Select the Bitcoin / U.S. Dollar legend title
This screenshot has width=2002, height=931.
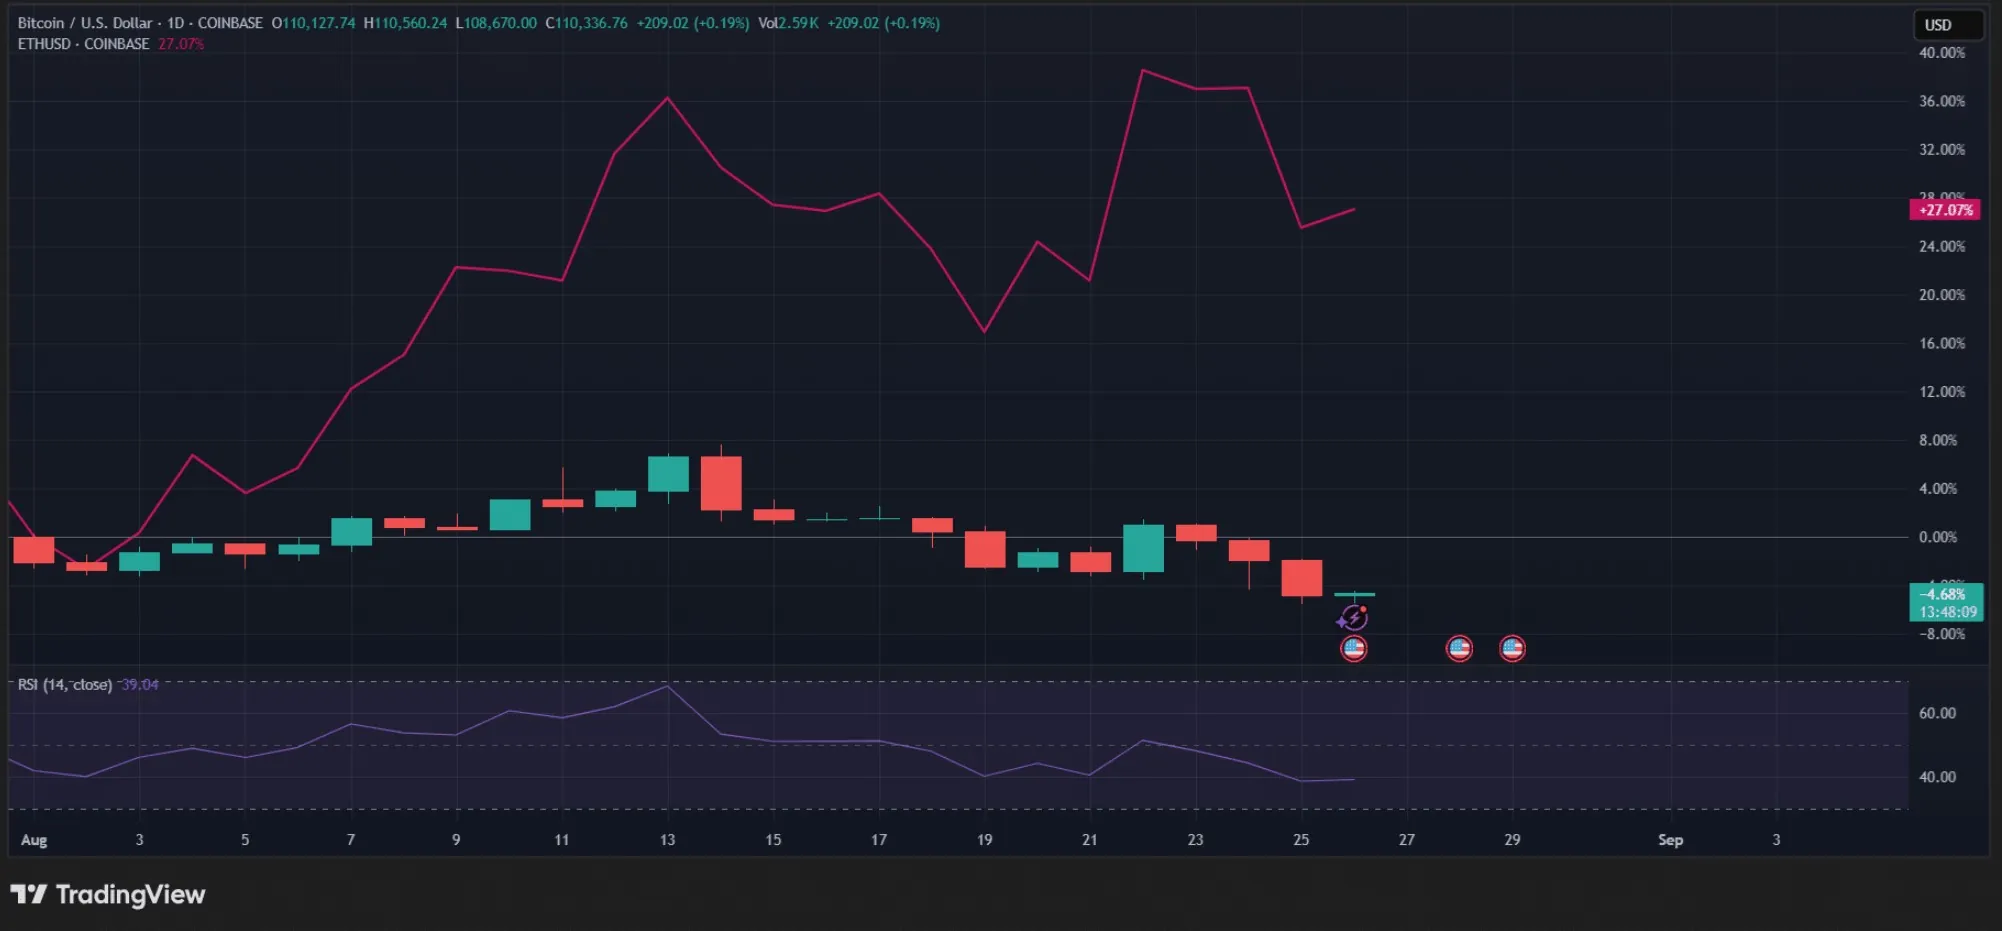pyautogui.click(x=85, y=23)
